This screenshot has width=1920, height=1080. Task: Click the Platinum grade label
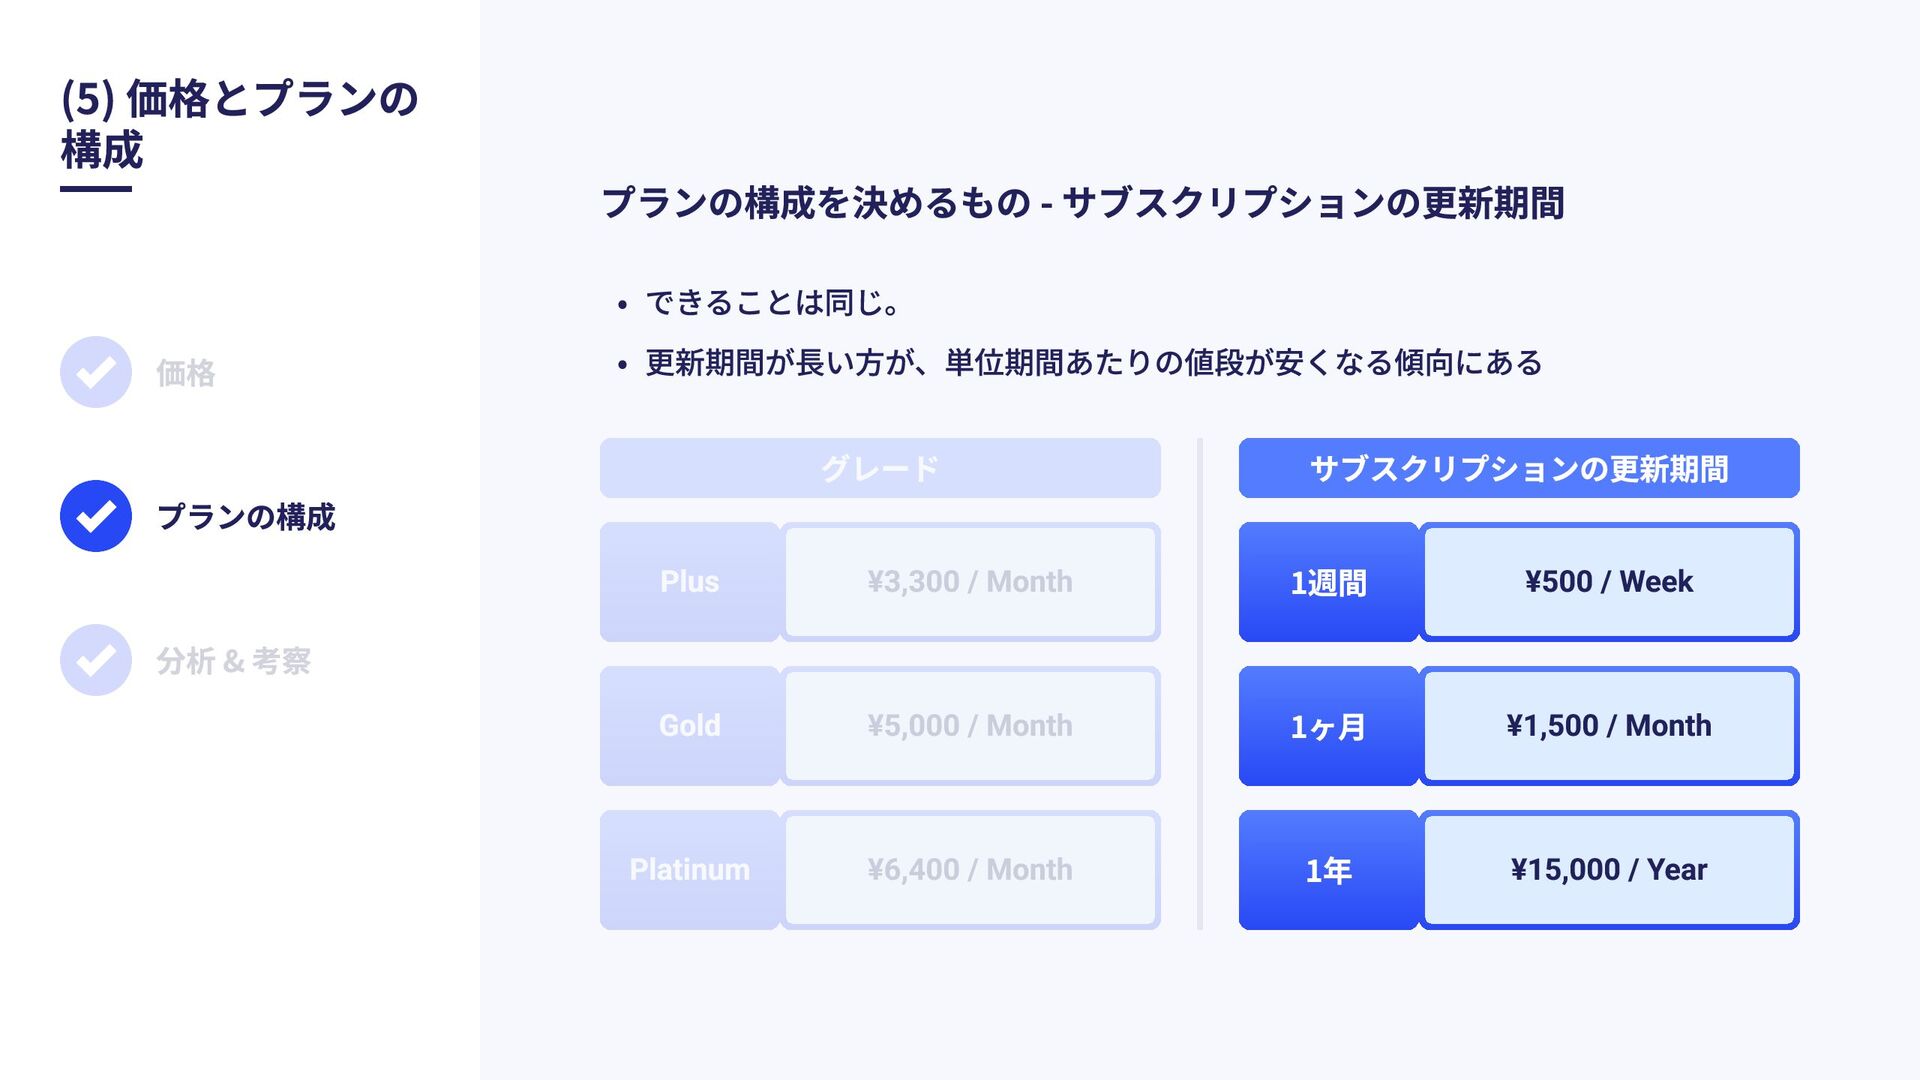coord(690,870)
